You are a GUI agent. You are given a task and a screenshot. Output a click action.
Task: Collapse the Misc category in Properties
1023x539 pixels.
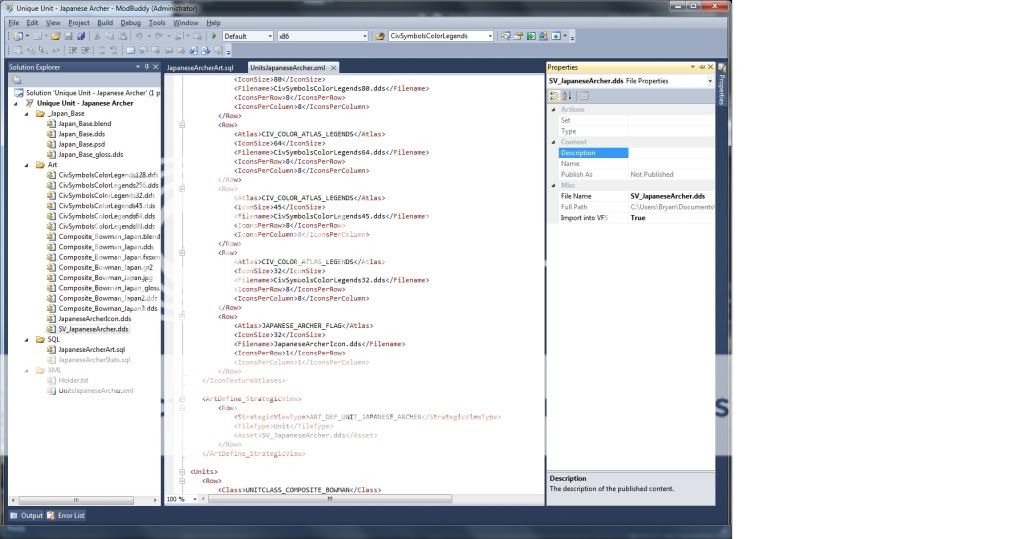click(x=553, y=185)
